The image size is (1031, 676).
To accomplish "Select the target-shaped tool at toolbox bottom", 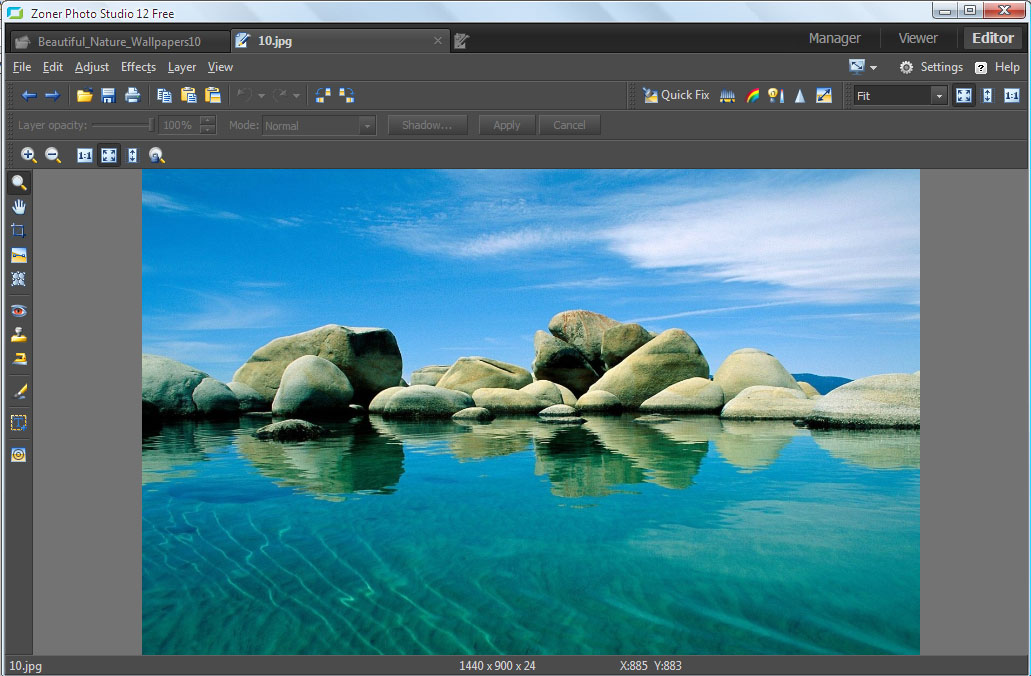I will tap(18, 454).
